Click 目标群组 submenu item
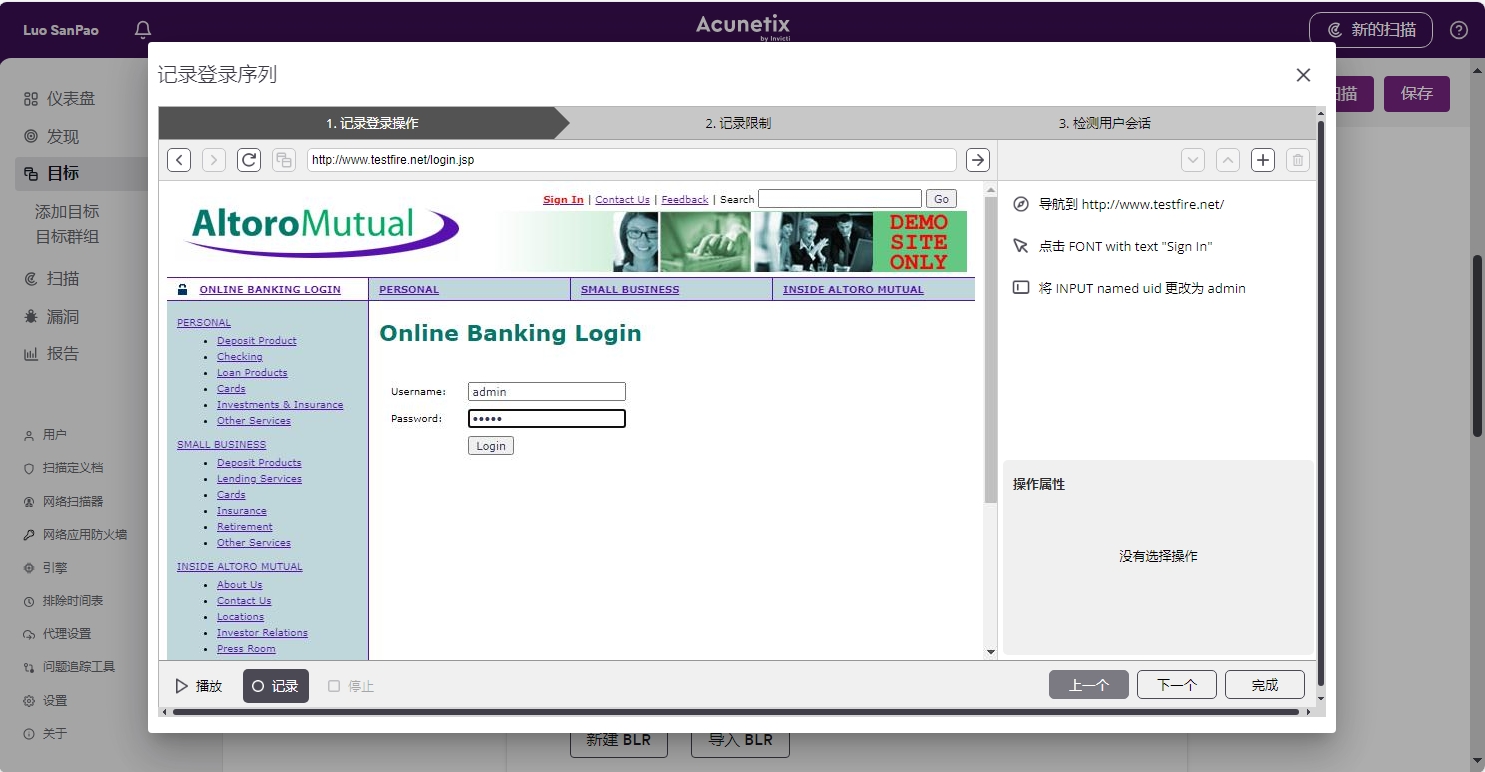Viewport: 1485px width, 772px height. pyautogui.click(x=67, y=237)
